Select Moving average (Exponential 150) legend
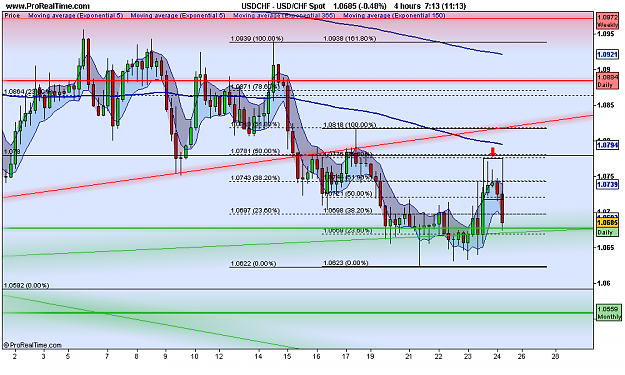 (394, 16)
